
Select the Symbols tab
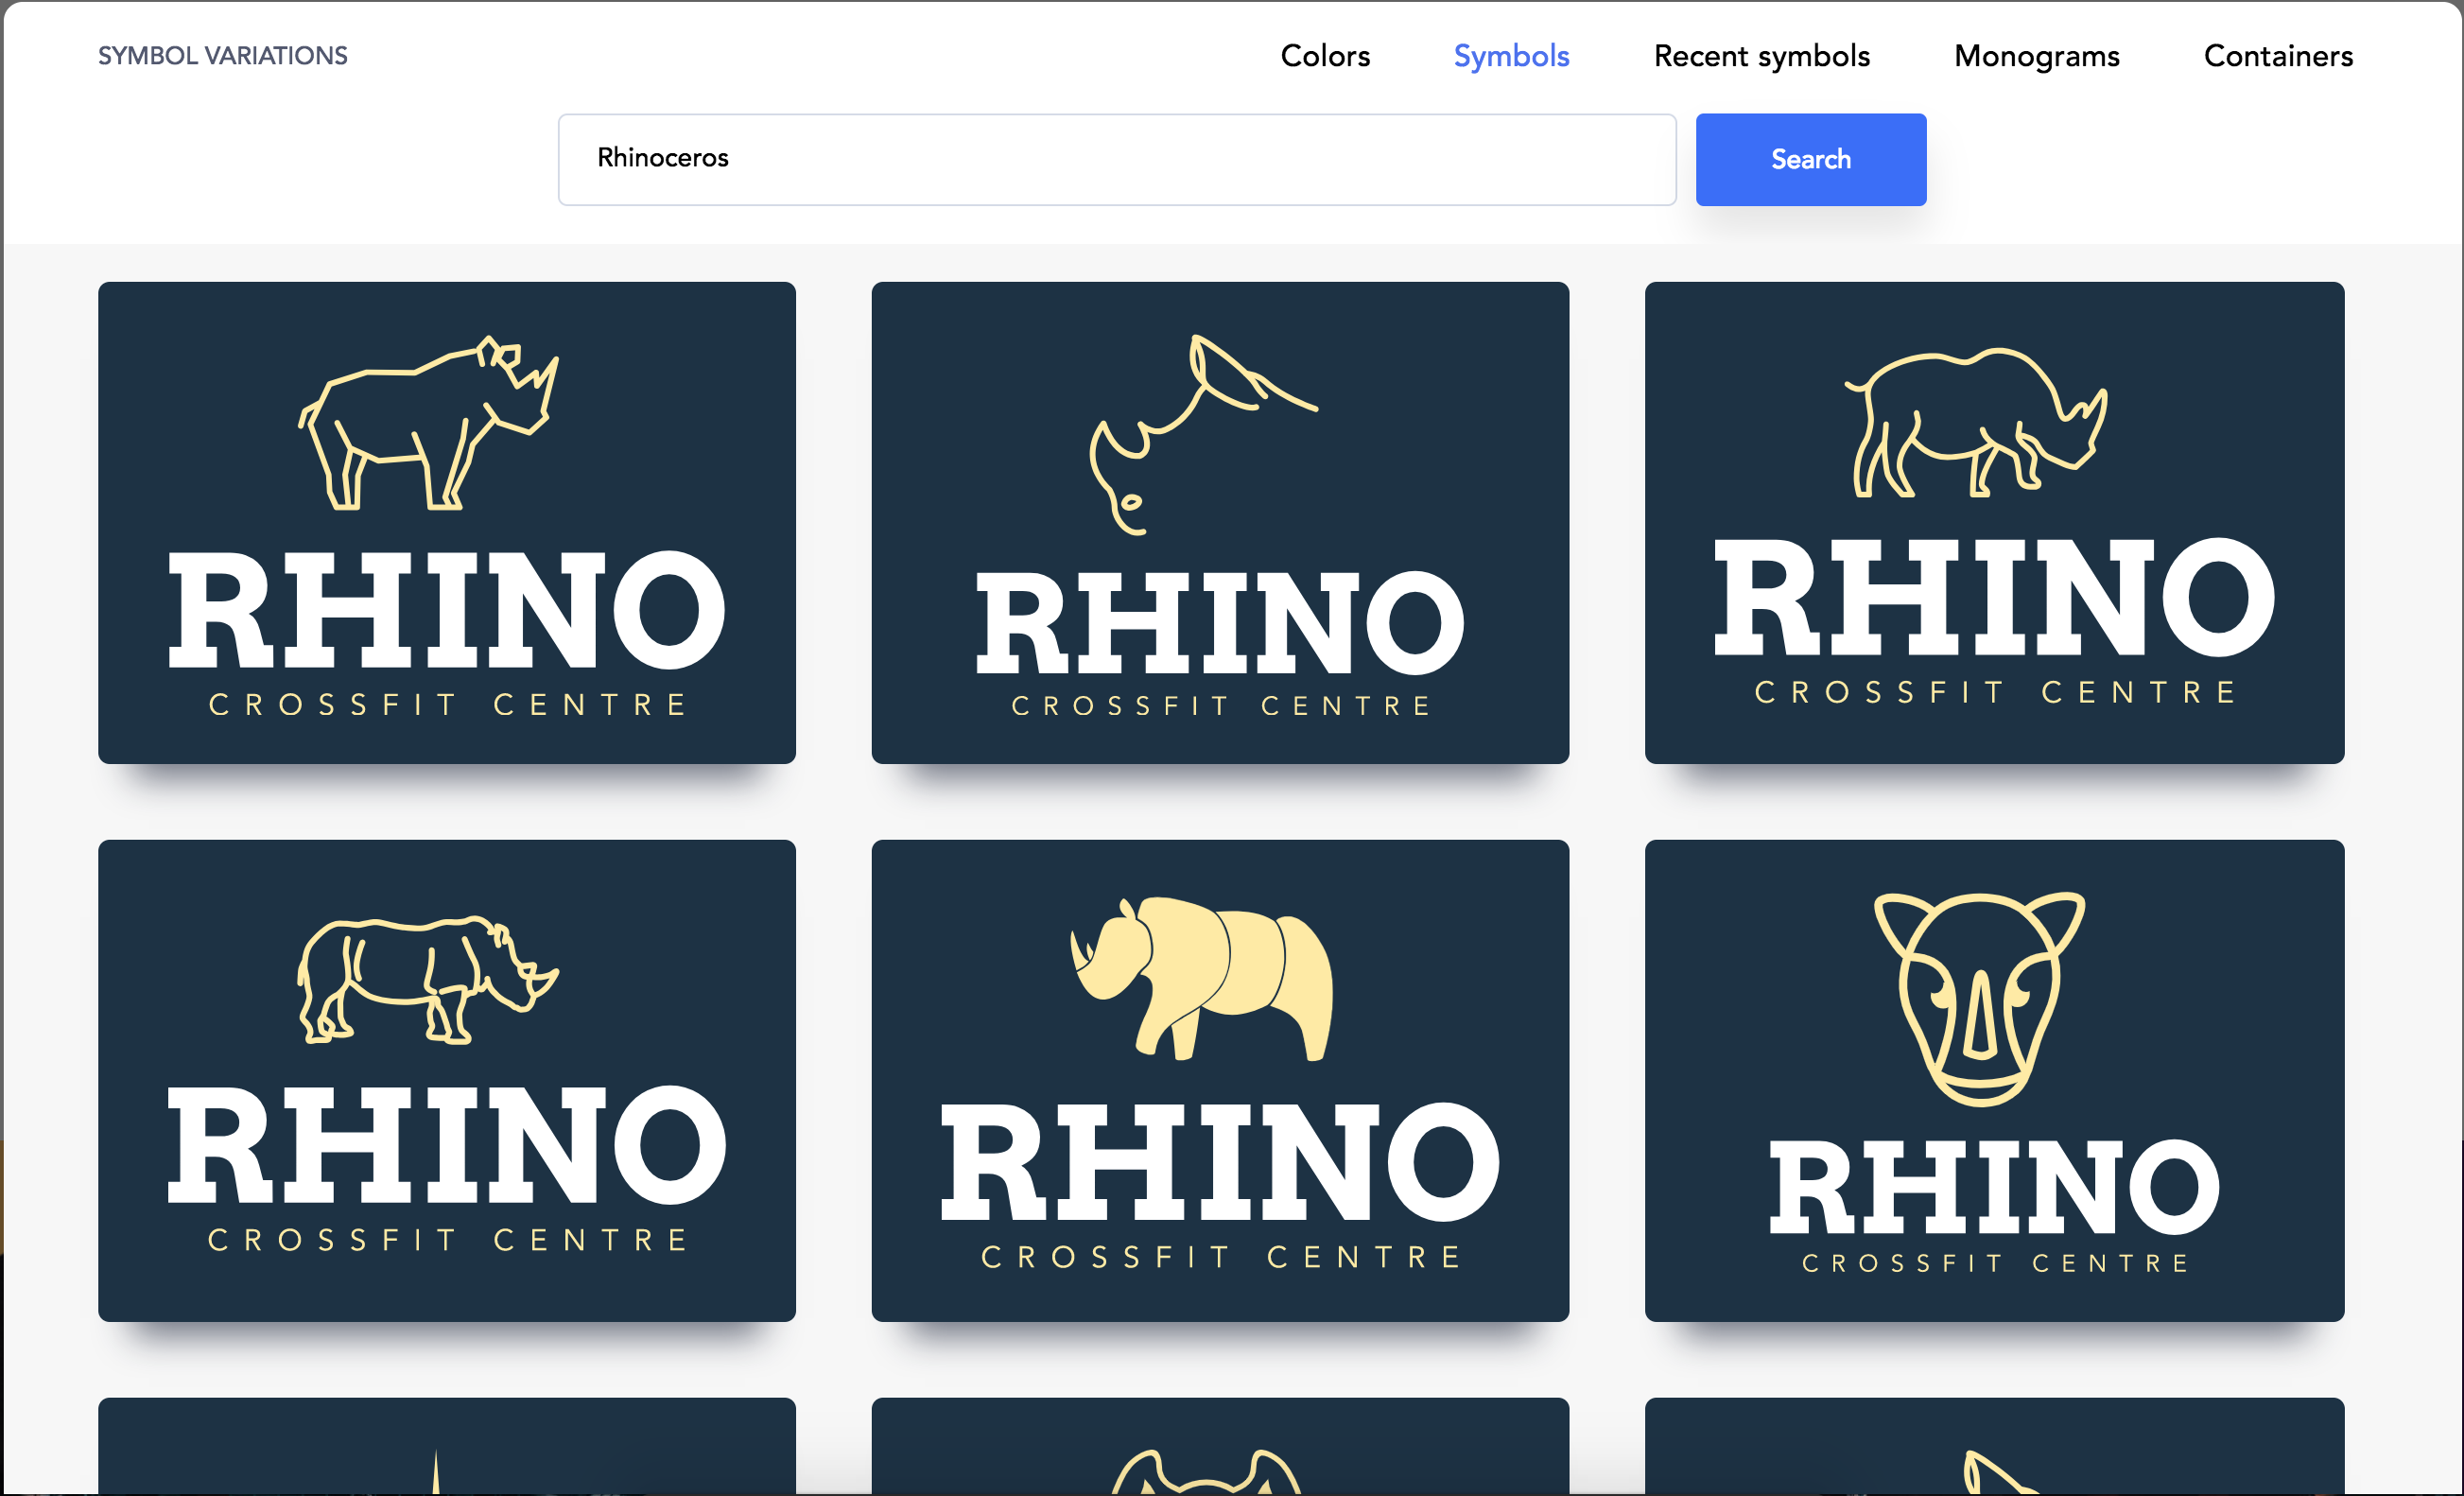point(1511,56)
